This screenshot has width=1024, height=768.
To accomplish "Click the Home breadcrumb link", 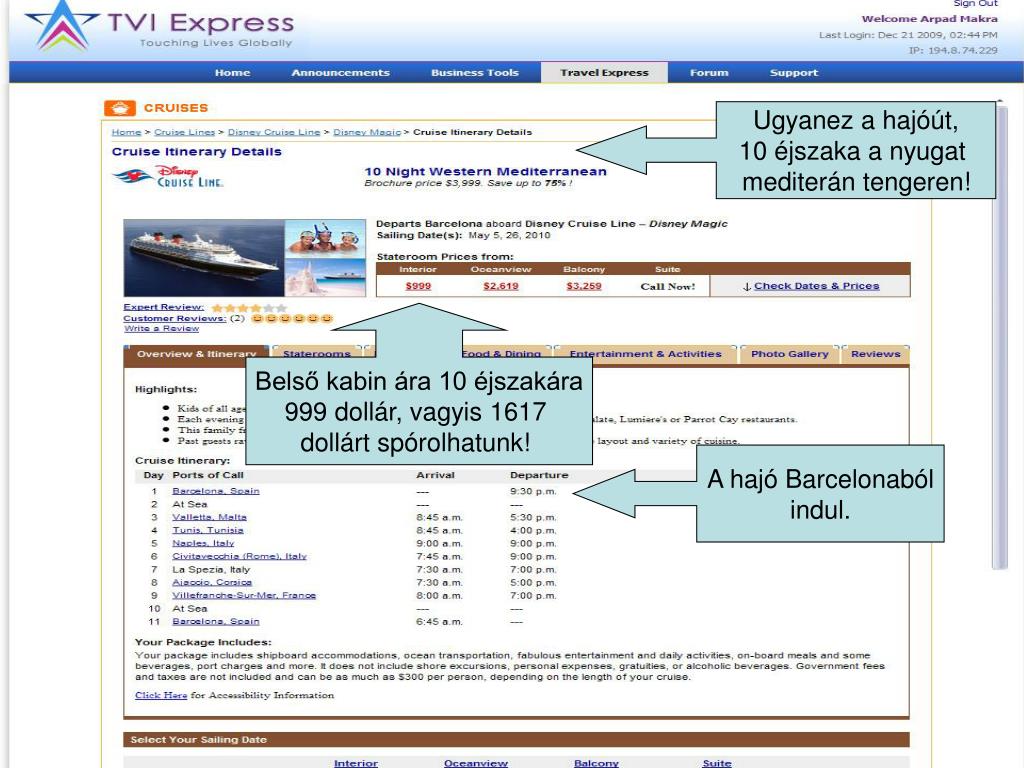I will click(126, 132).
